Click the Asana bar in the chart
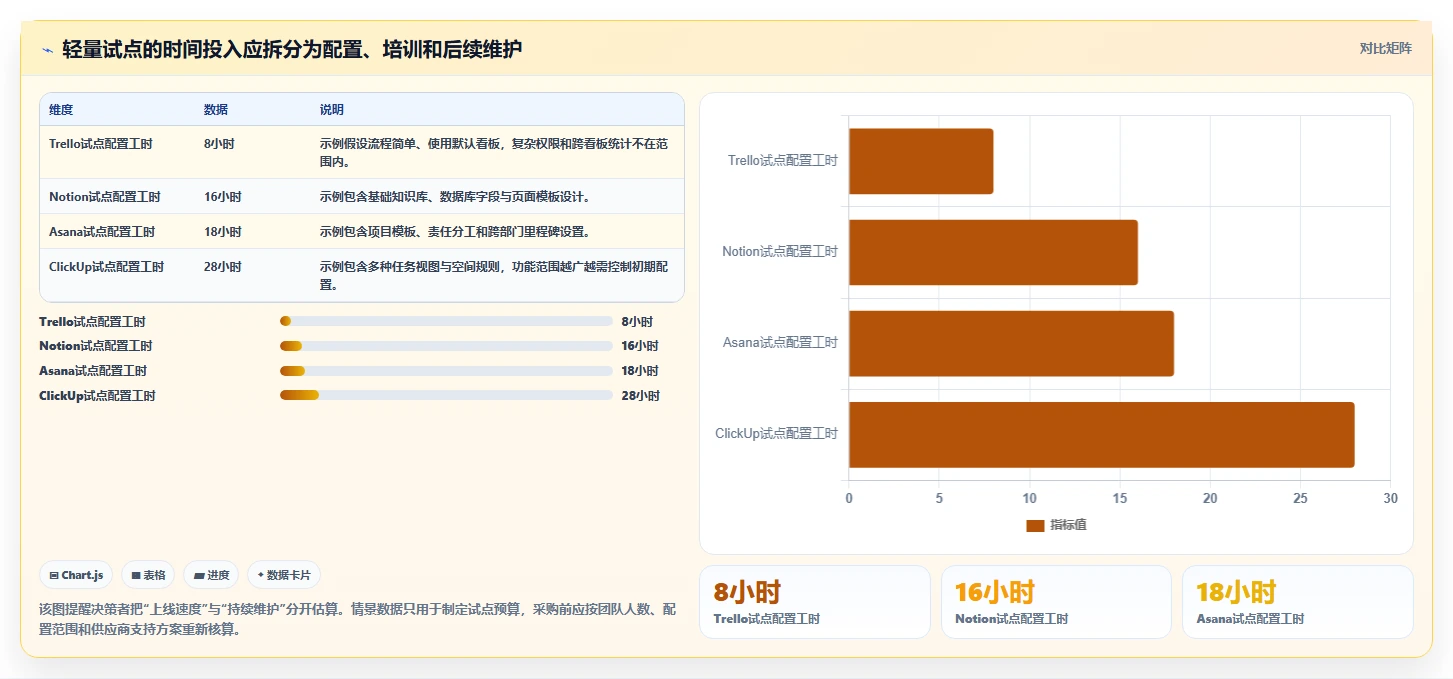1453x679 pixels. tap(1011, 343)
